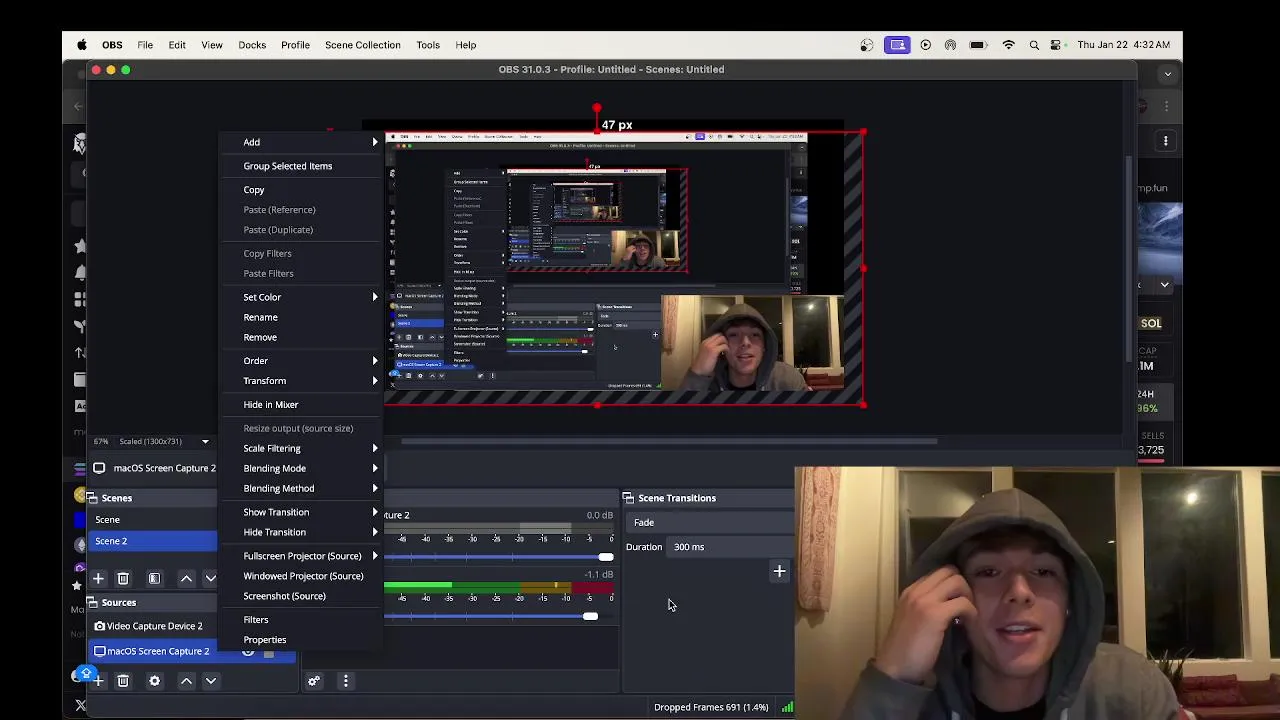Screen dimensions: 1280x720
Task: Click the trash icon in Sources toolbar
Action: pyautogui.click(x=123, y=681)
